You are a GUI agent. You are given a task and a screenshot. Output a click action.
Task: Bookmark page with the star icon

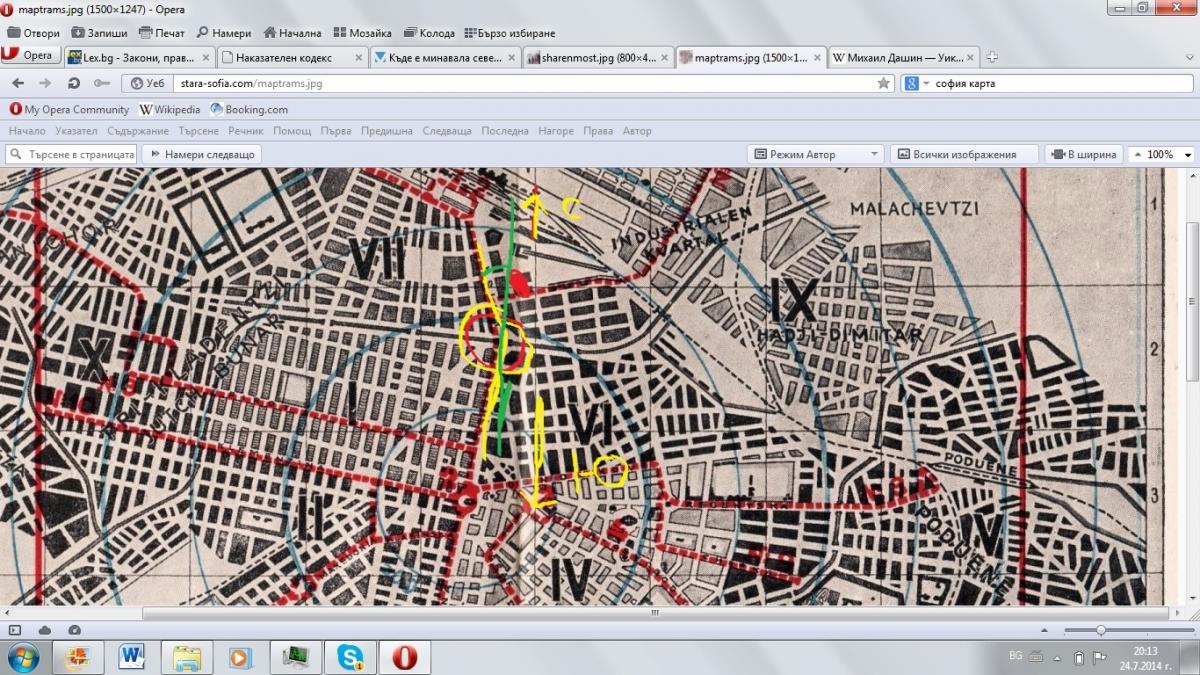[x=883, y=83]
